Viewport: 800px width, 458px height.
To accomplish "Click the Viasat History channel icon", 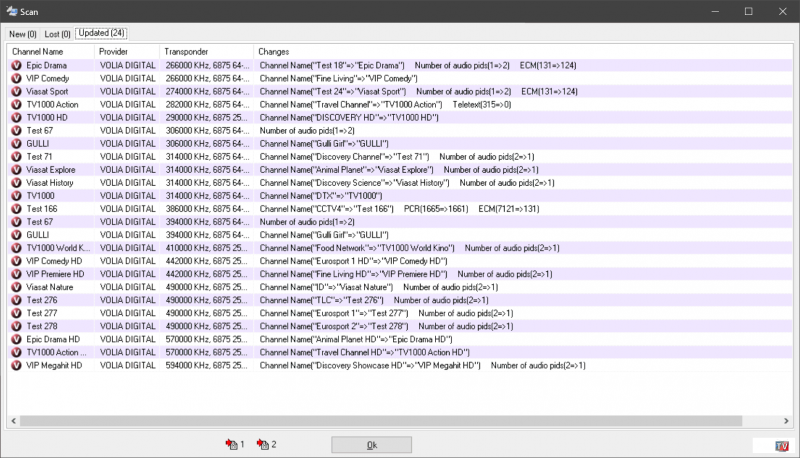I will coord(17,183).
